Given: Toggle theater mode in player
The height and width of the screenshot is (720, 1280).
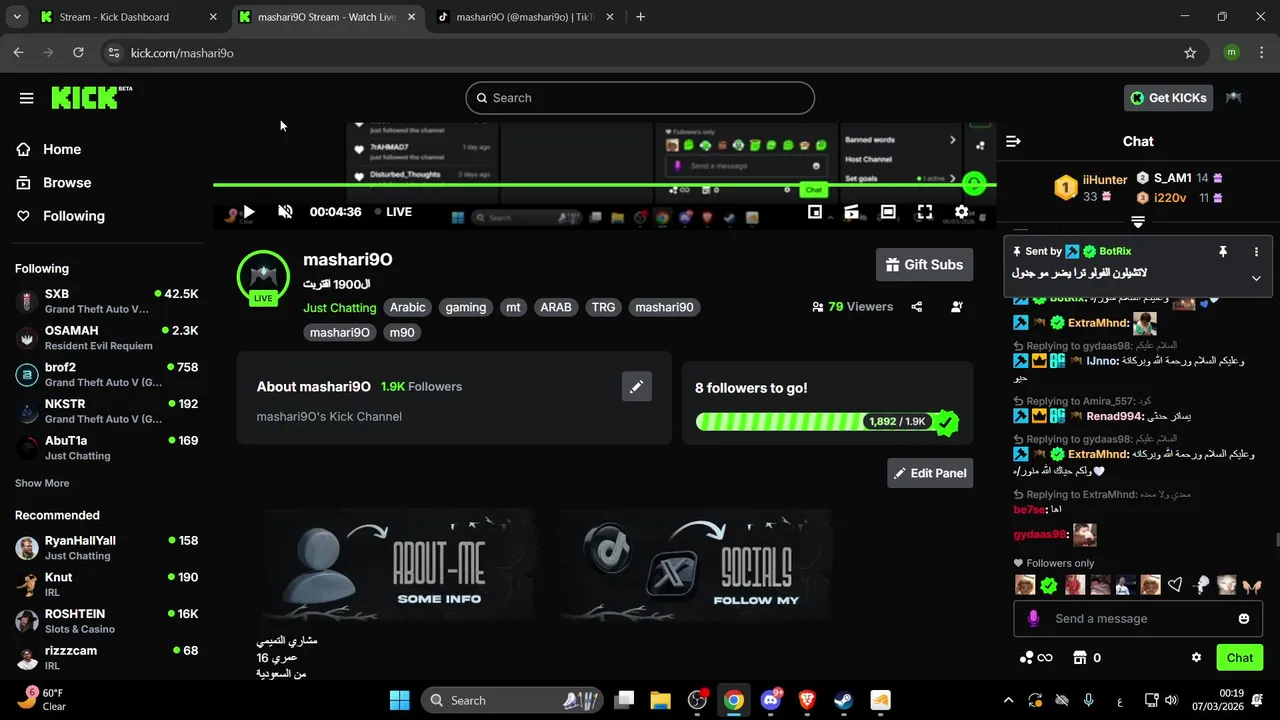Looking at the screenshot, I should [888, 212].
